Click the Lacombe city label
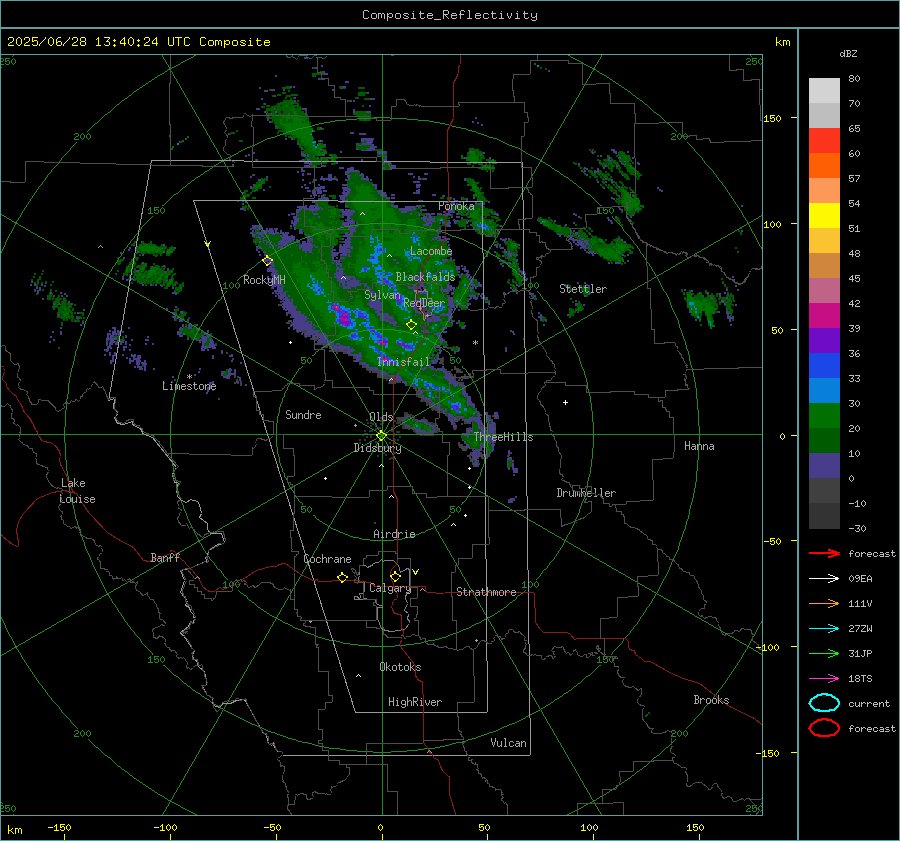Image resolution: width=900 pixels, height=841 pixels. 431,251
